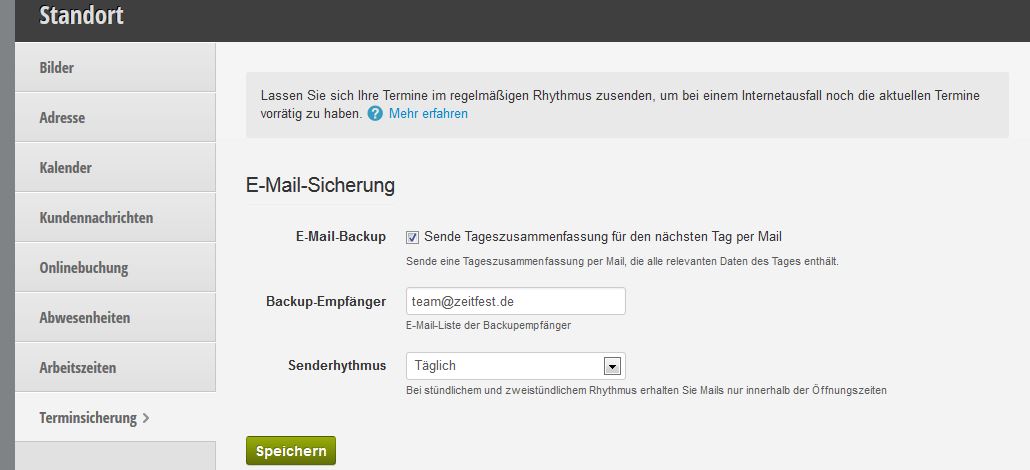Click the Backup-Empfänger email input field

click(x=515, y=301)
